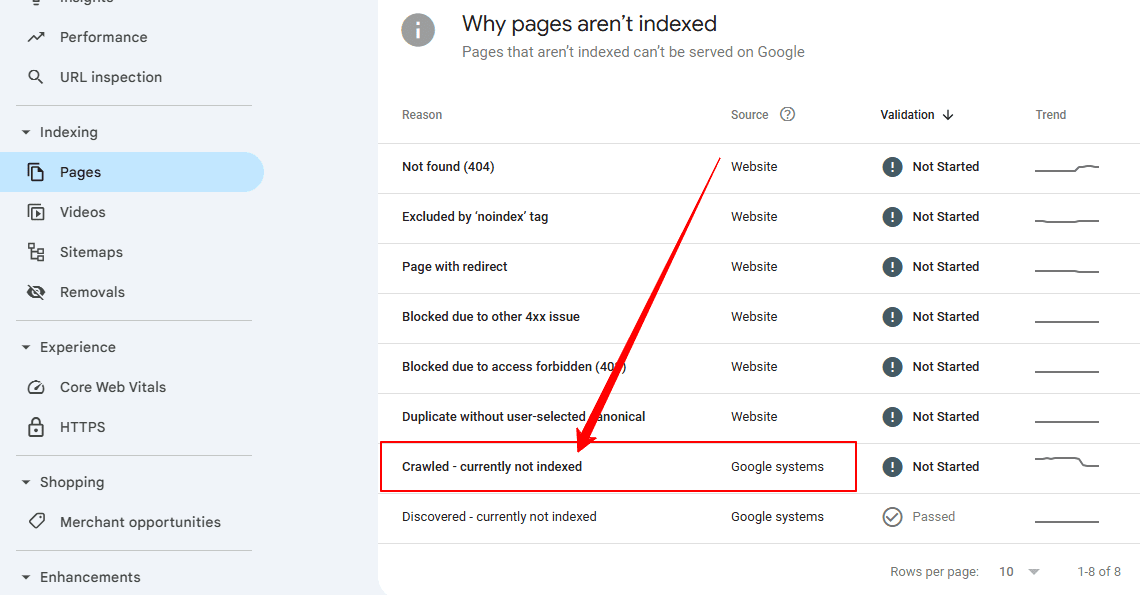
Task: Click the Videos icon in sidebar
Action: click(36, 212)
